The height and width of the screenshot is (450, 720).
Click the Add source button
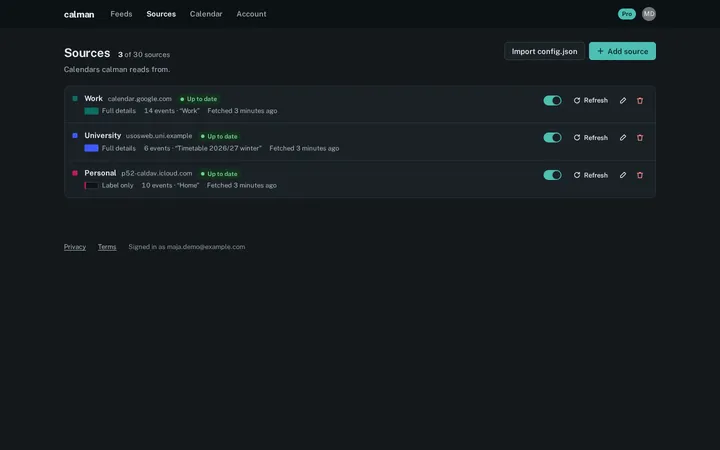(x=622, y=51)
